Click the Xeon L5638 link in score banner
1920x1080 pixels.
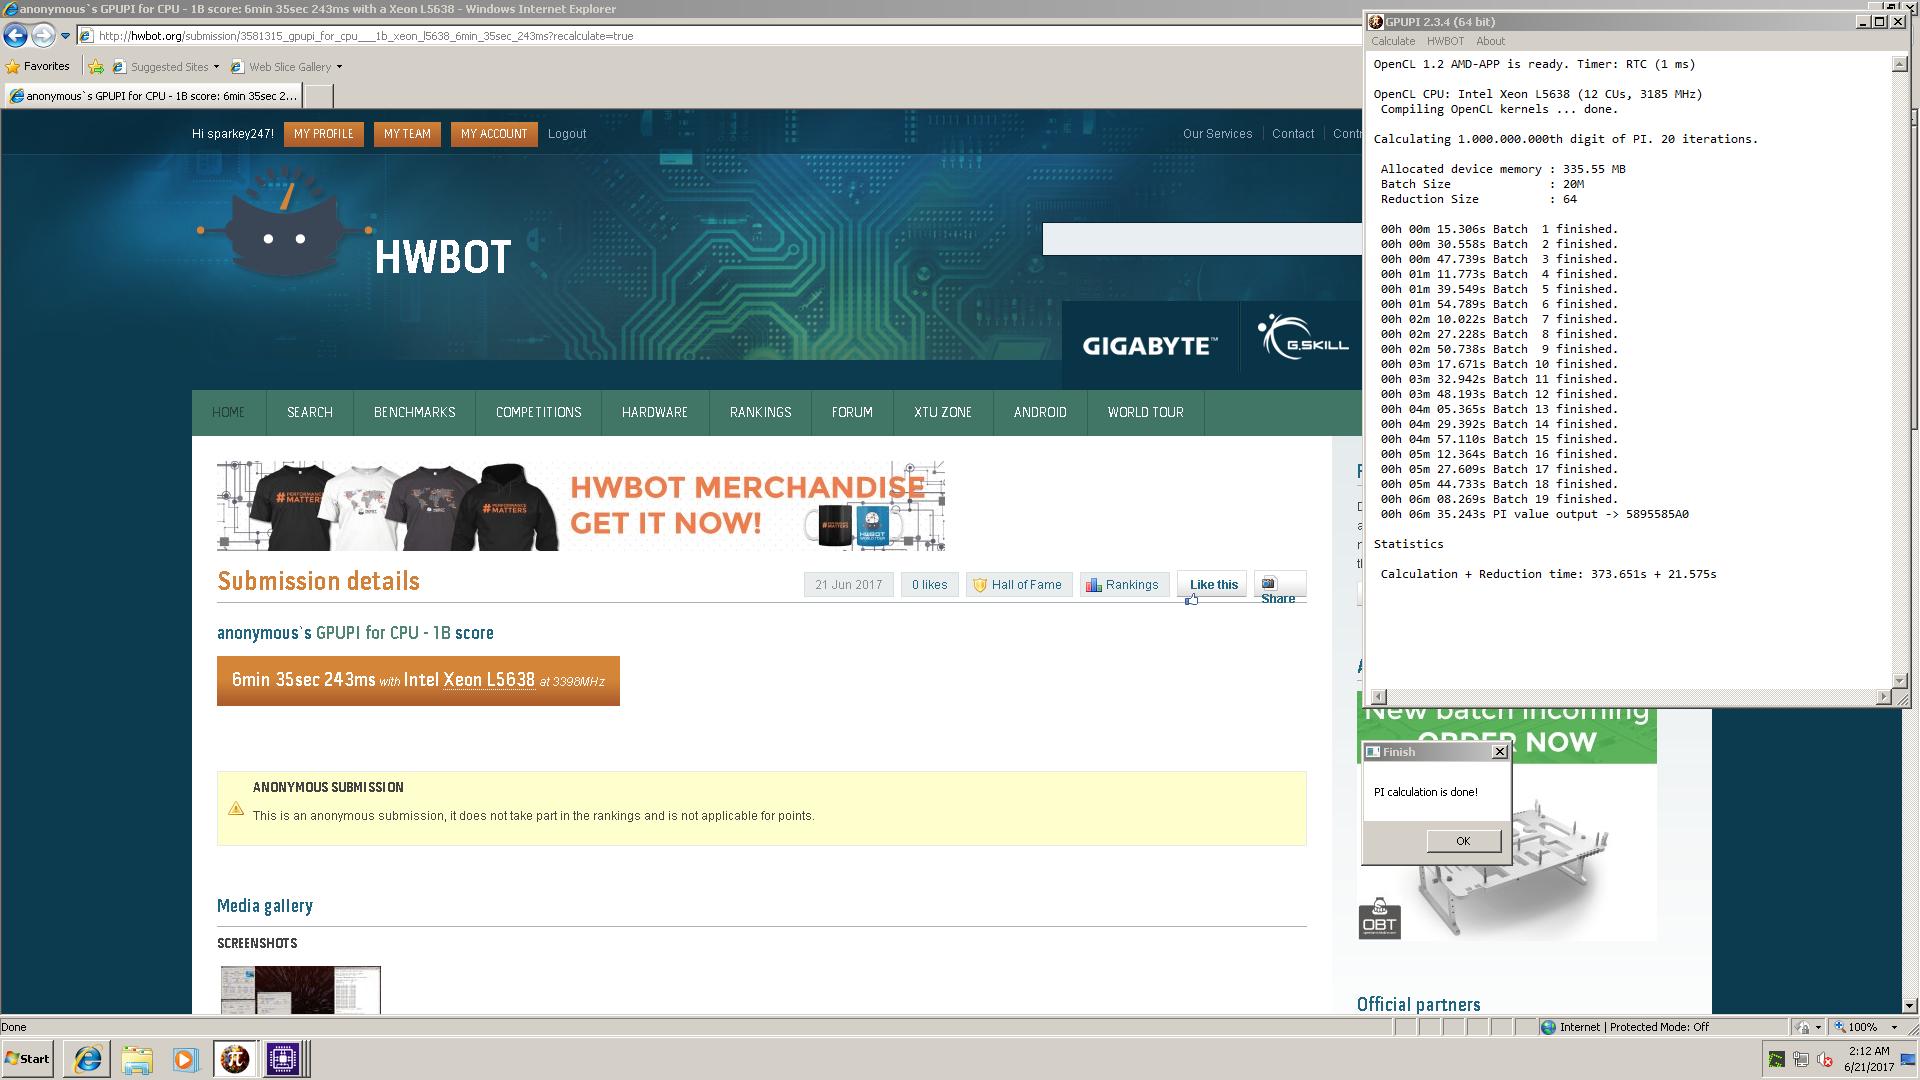489,680
